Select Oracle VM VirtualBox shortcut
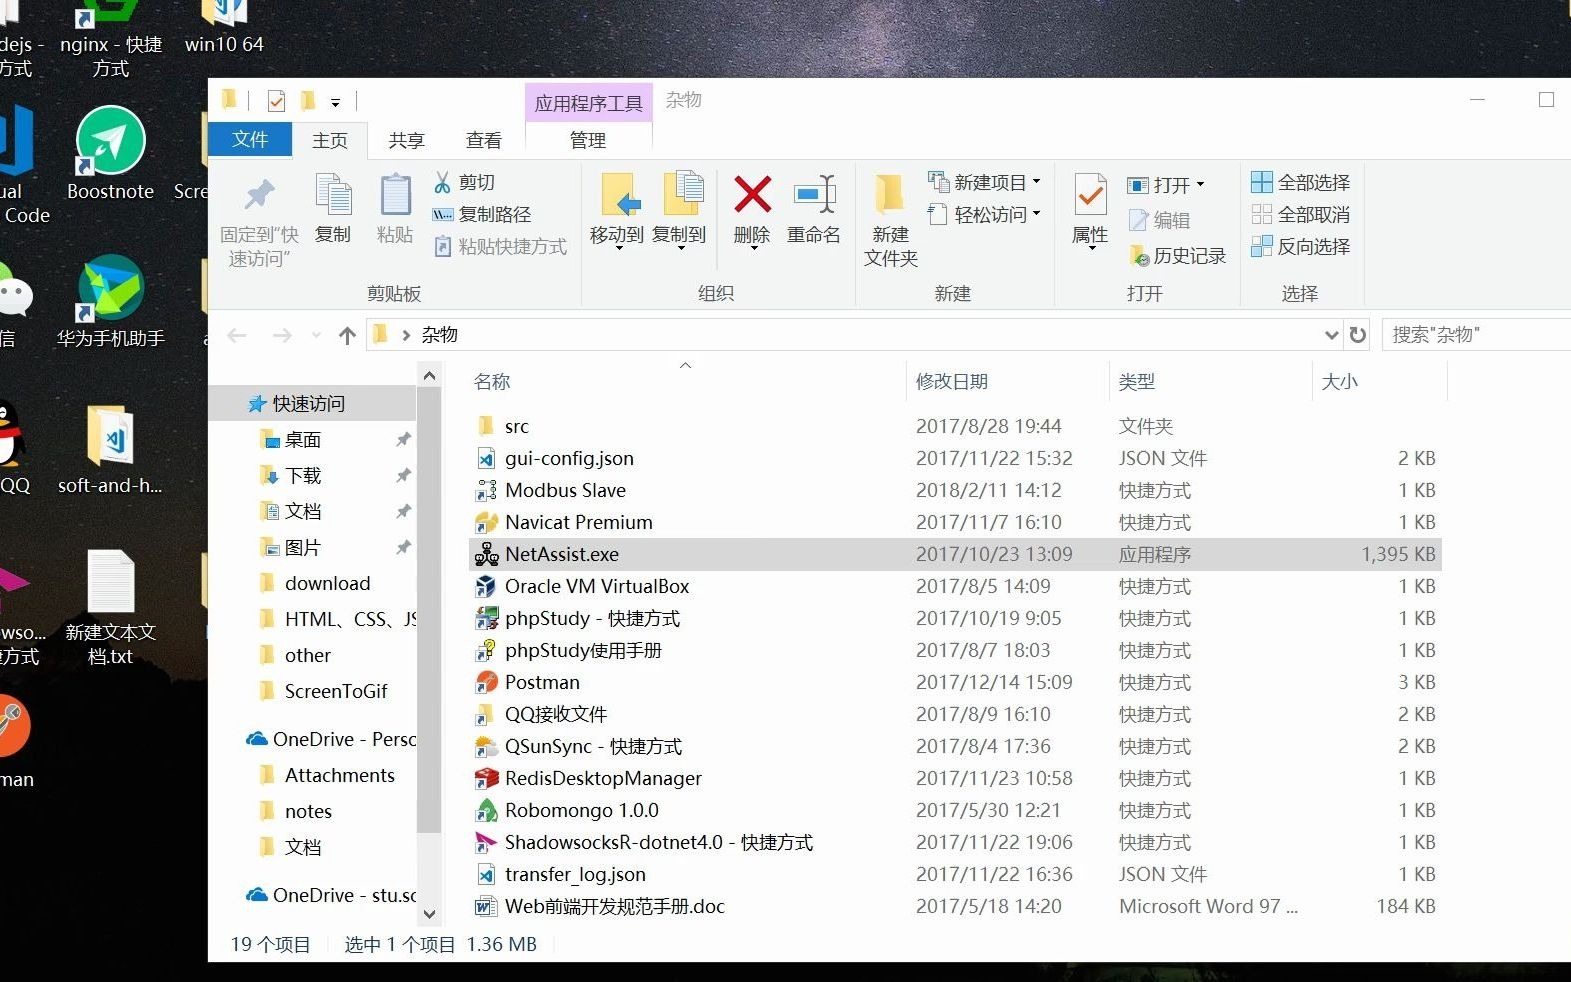The width and height of the screenshot is (1571, 982). [x=597, y=586]
